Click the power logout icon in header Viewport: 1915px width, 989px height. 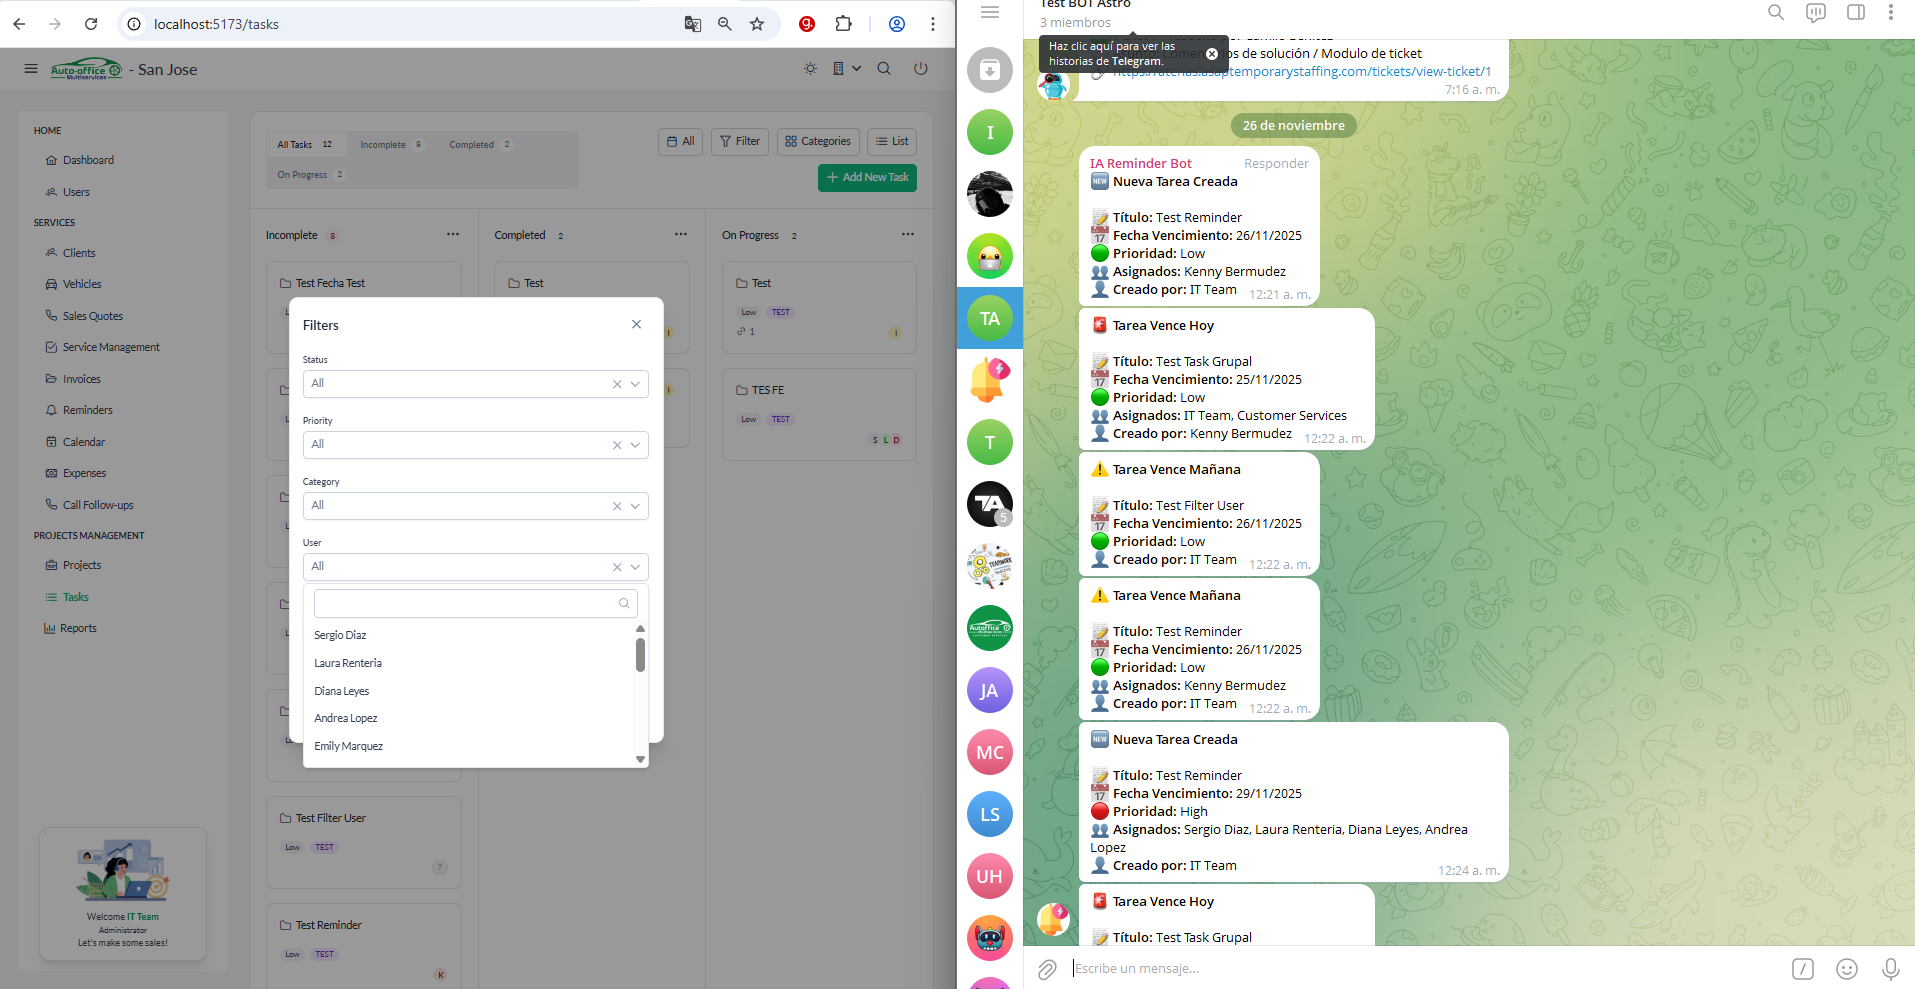pos(920,69)
